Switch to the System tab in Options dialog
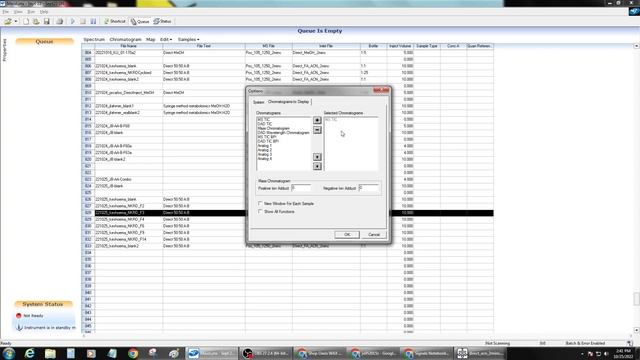The image size is (640, 360). pos(258,102)
